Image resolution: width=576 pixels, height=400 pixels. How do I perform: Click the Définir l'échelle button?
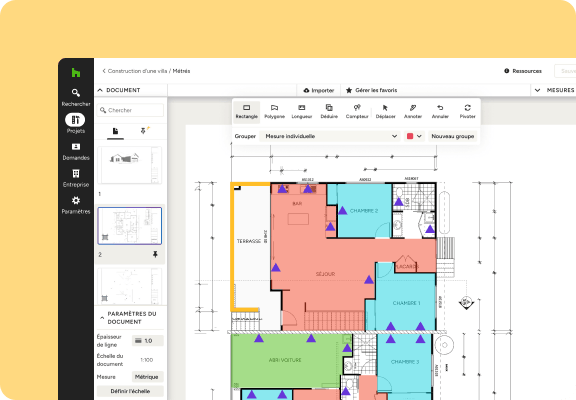click(x=130, y=391)
